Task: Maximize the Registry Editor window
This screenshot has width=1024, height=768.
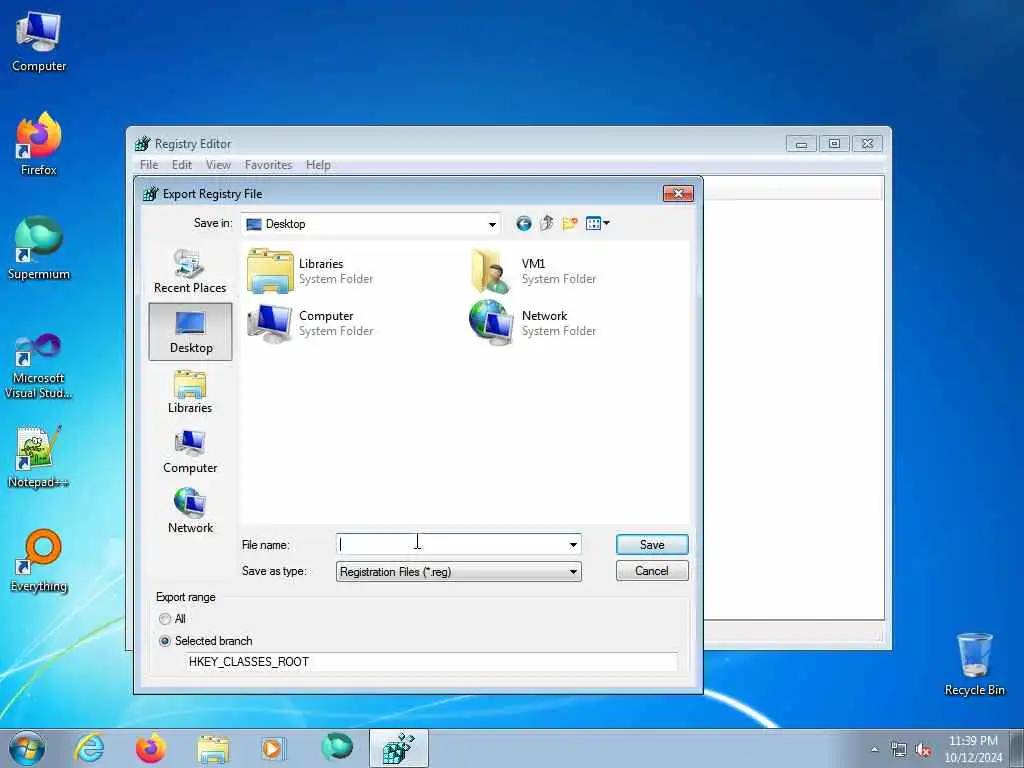Action: (x=834, y=144)
